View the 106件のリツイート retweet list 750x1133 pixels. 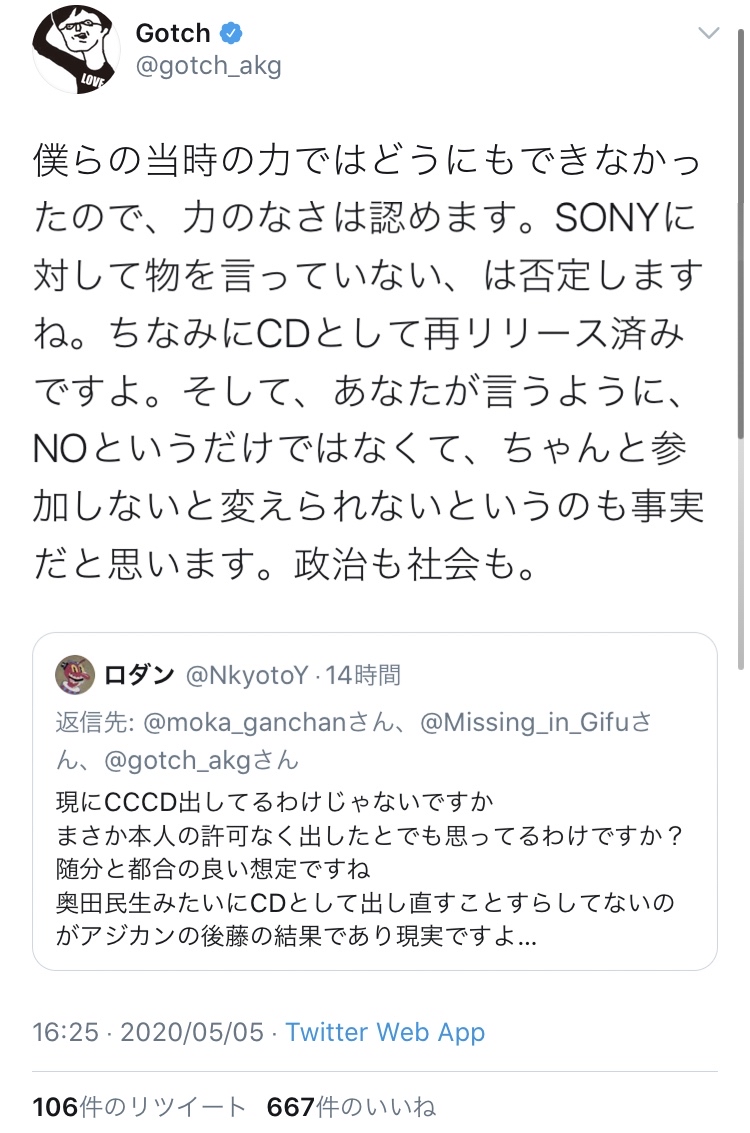pyautogui.click(x=139, y=1107)
